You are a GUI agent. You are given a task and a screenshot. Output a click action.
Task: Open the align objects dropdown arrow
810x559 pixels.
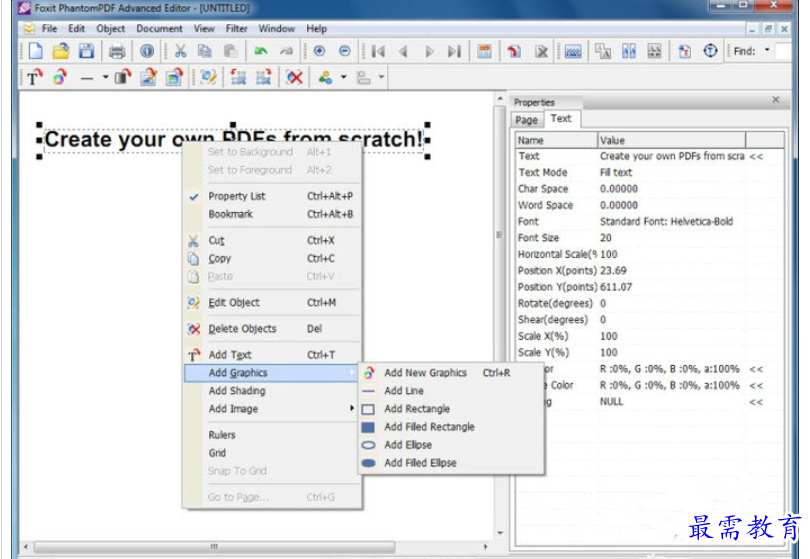pos(381,77)
